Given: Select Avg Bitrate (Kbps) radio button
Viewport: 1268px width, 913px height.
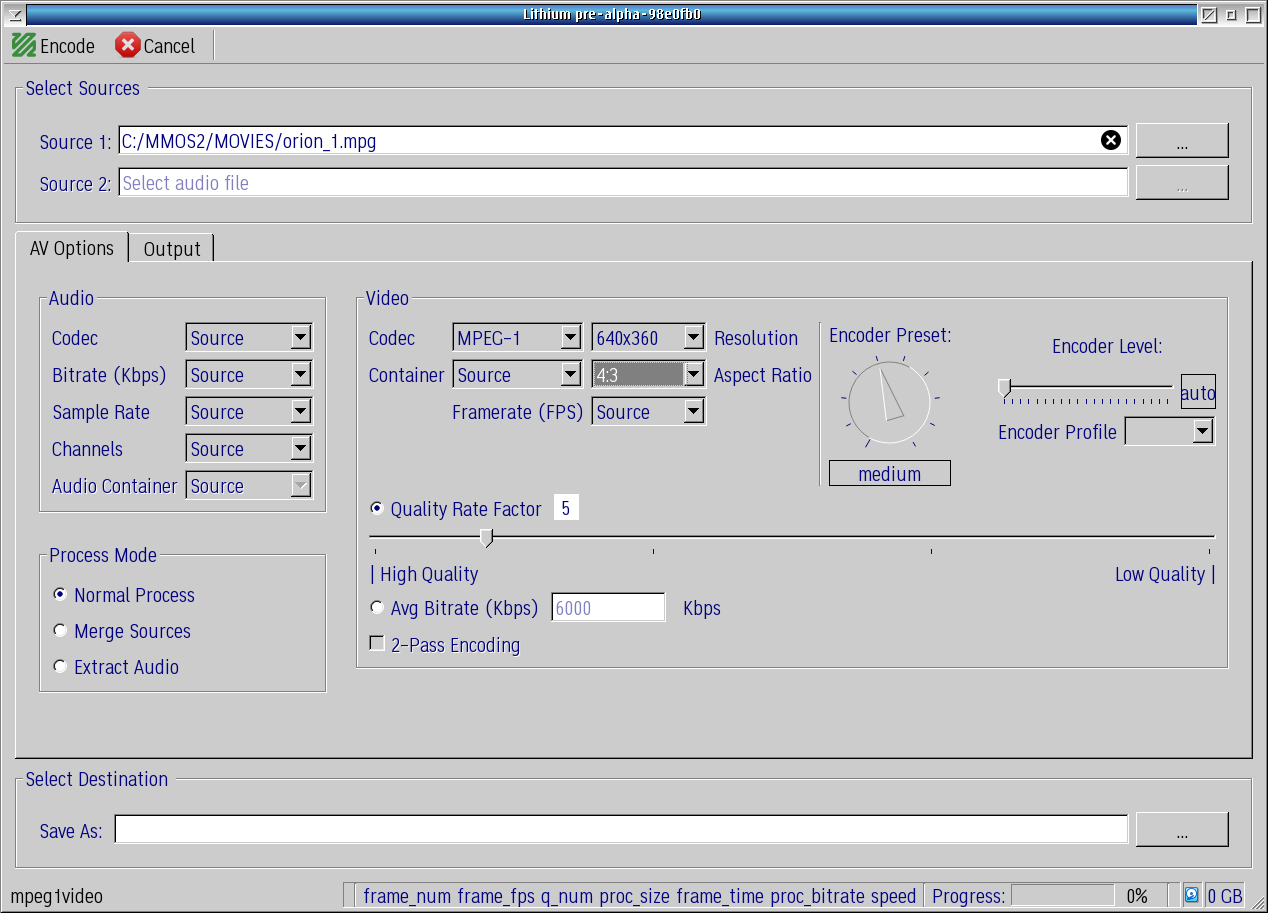Looking at the screenshot, I should [377, 608].
